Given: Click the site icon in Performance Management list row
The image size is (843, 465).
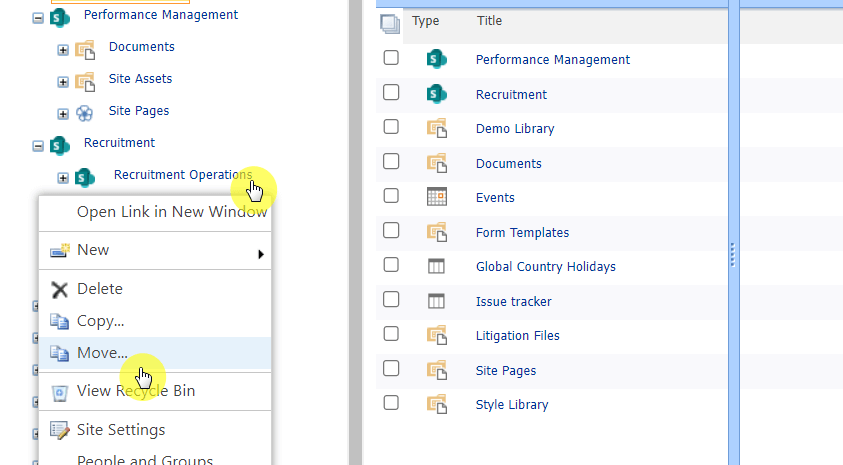Looking at the screenshot, I should tap(437, 59).
